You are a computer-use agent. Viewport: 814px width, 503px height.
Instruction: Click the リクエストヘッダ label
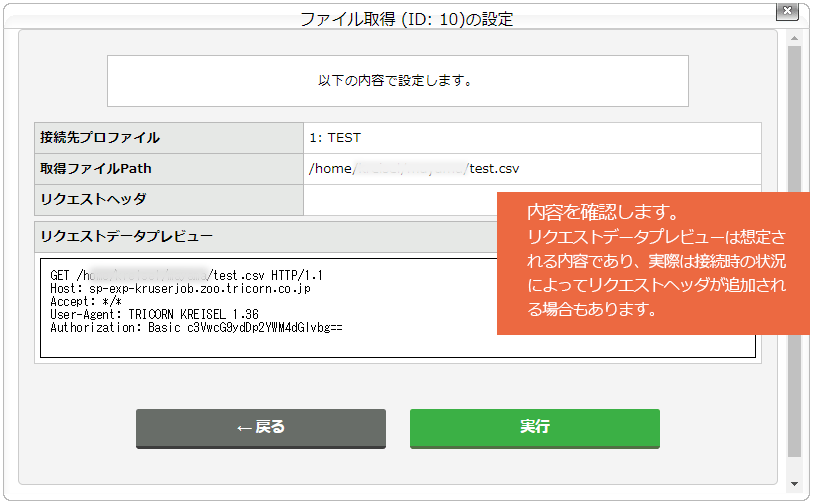pos(93,199)
